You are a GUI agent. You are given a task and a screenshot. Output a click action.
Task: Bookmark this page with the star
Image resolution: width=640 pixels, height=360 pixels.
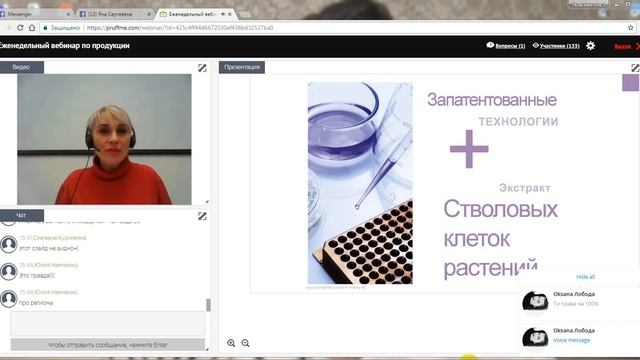631,28
